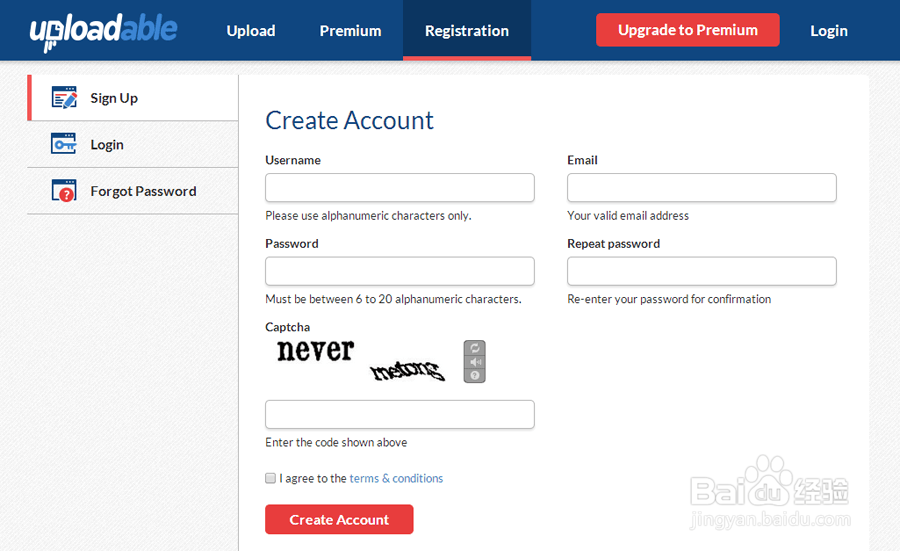Click the captcha code entry box
The image size is (900, 551).
[400, 414]
